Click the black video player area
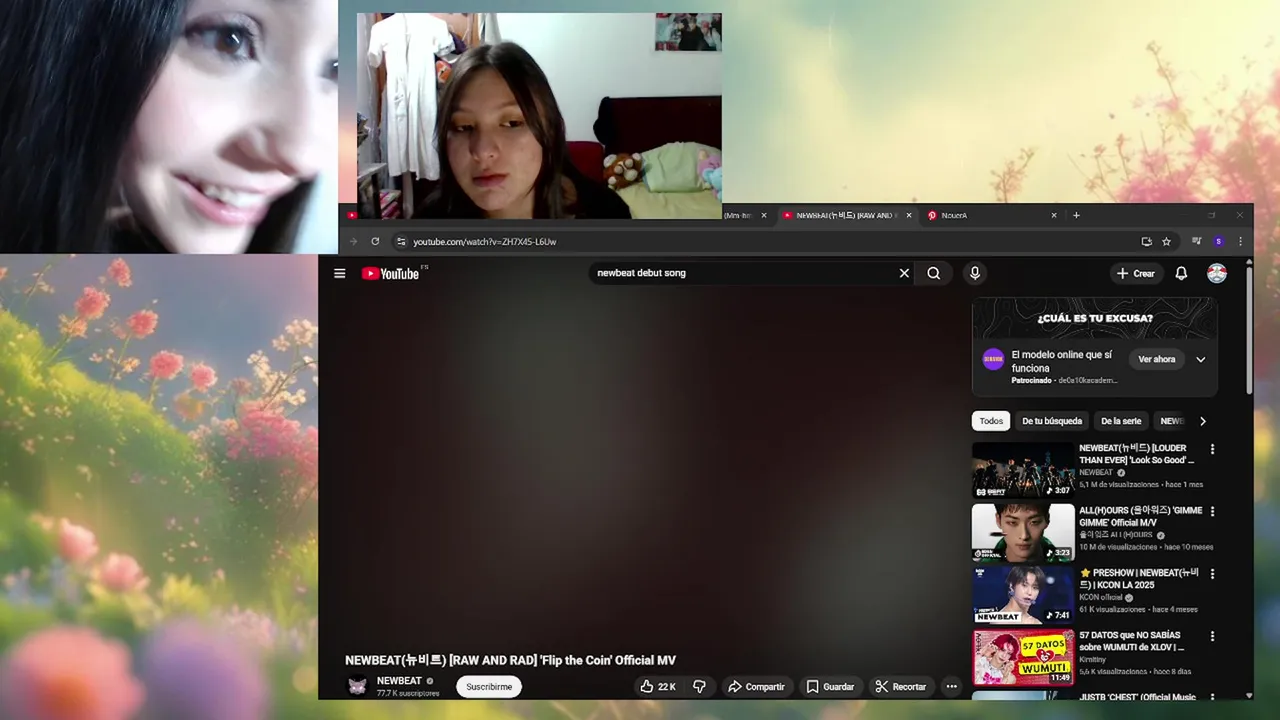Viewport: 1280px width, 720px height. 645,465
